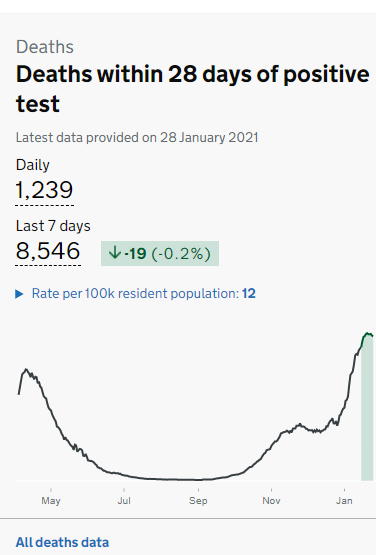This screenshot has height=555, width=376.
Task: Click the Daily deaths figure 1,239
Action: (44, 190)
